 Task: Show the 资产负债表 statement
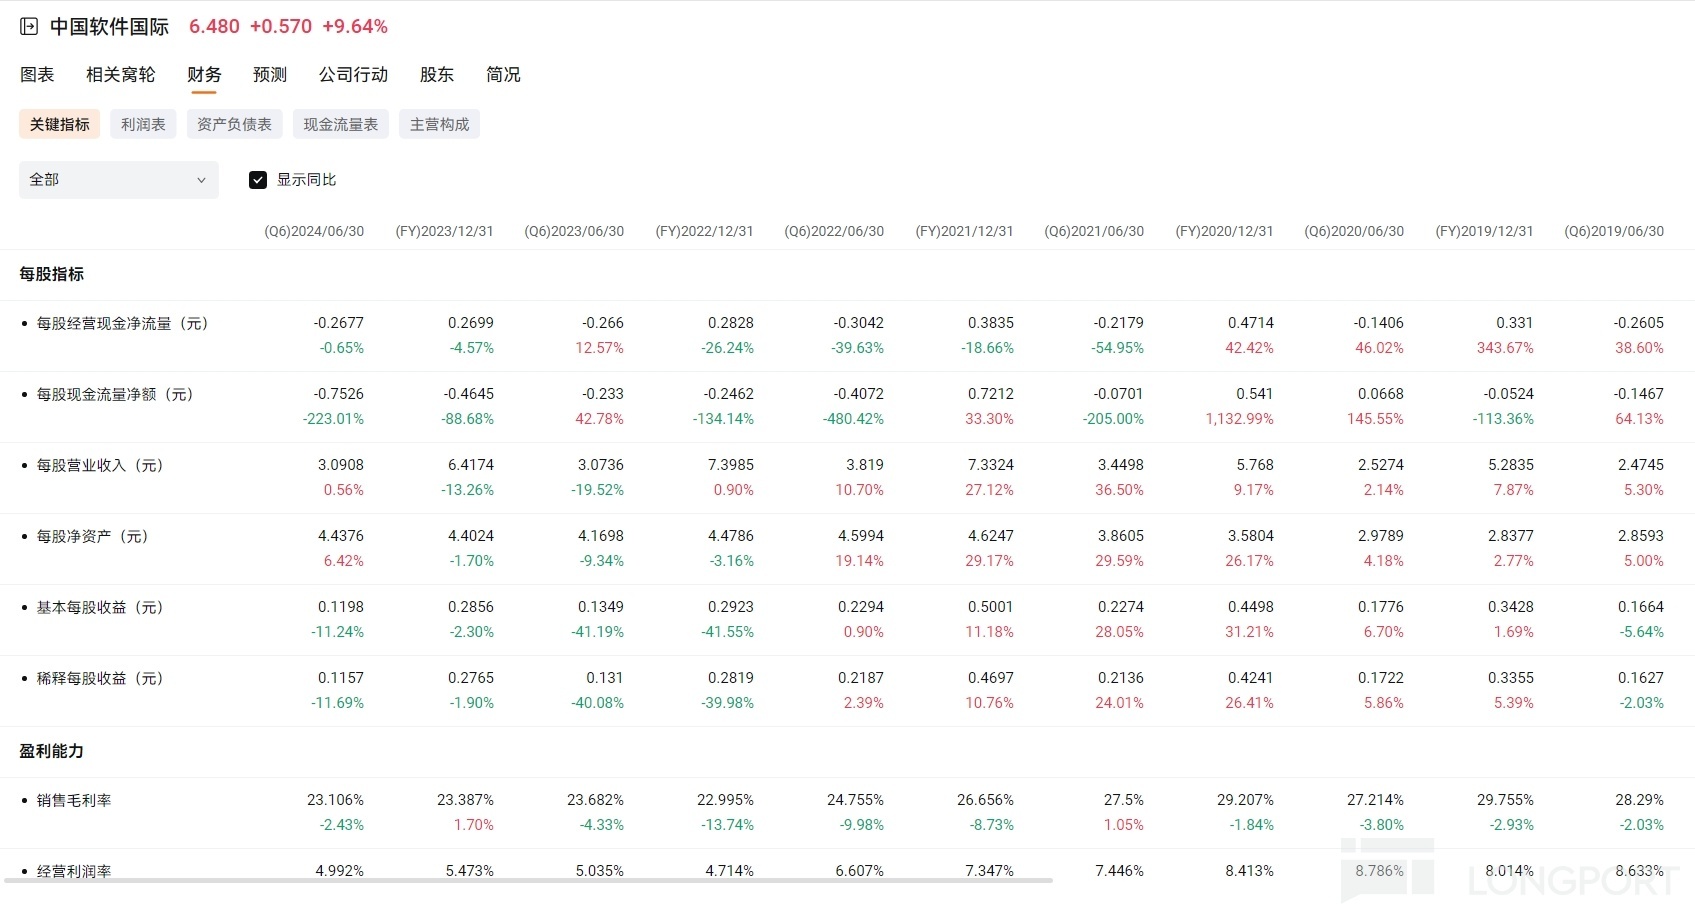pyautogui.click(x=234, y=124)
